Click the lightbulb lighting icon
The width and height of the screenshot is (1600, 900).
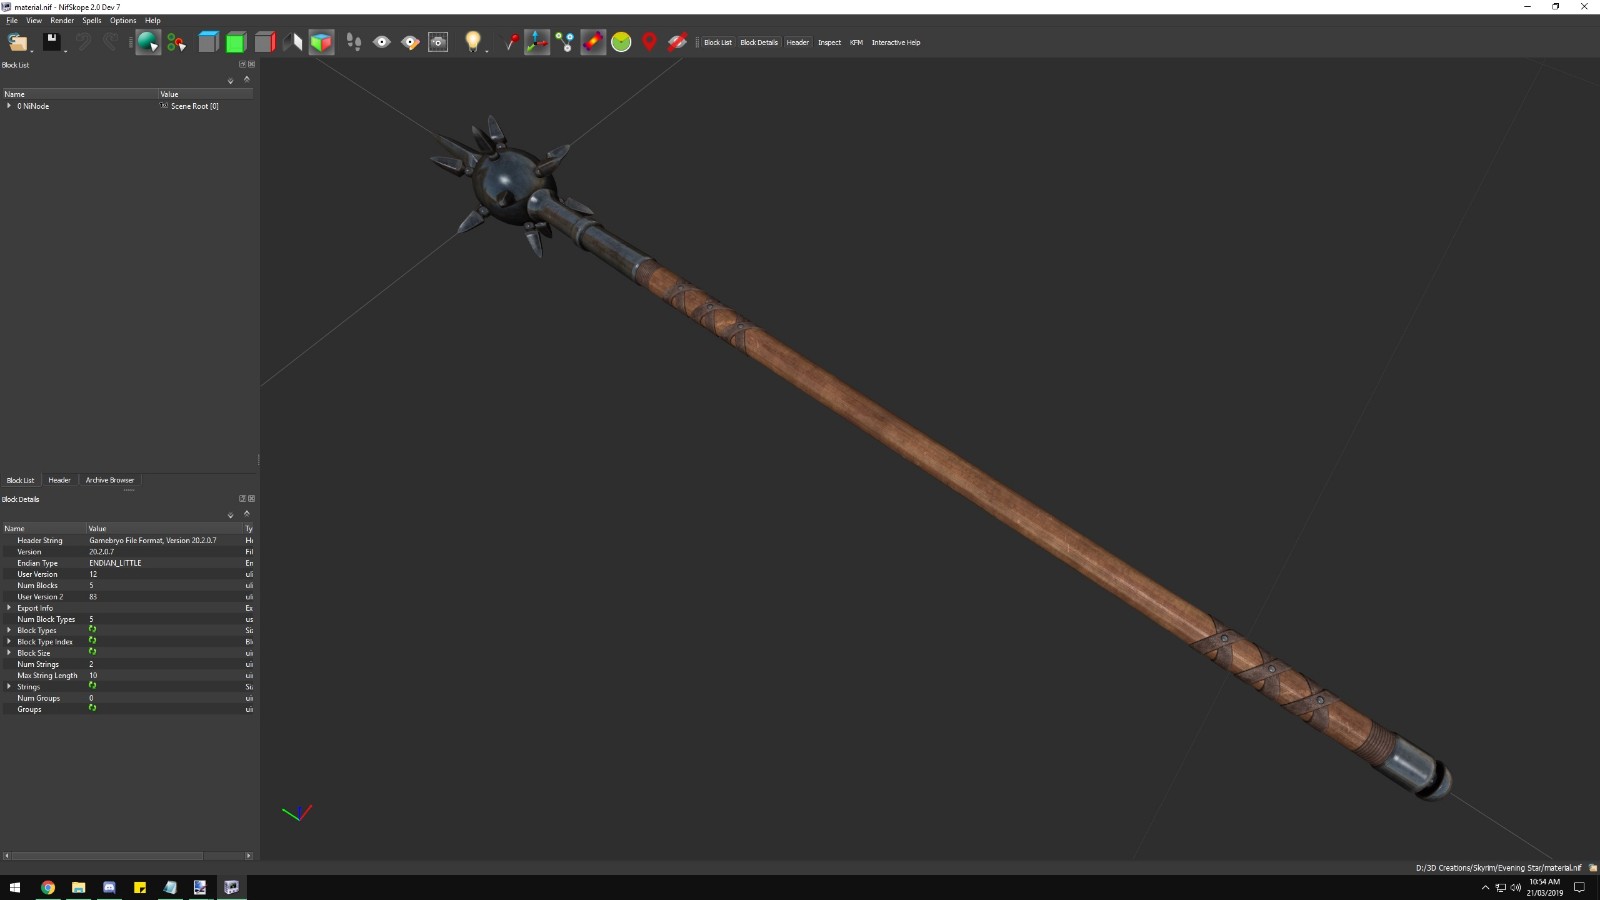pyautogui.click(x=473, y=42)
